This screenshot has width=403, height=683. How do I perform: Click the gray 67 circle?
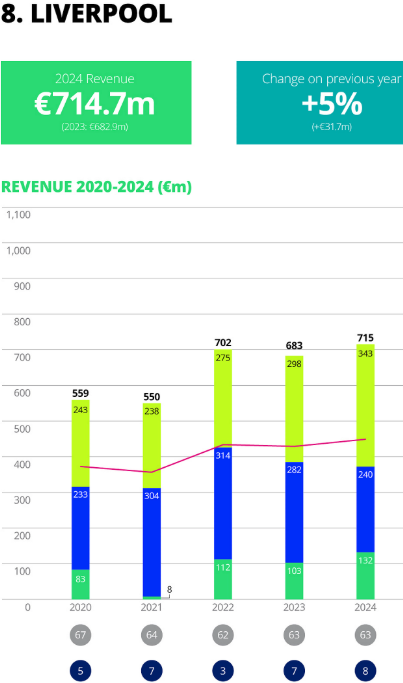coord(81,635)
